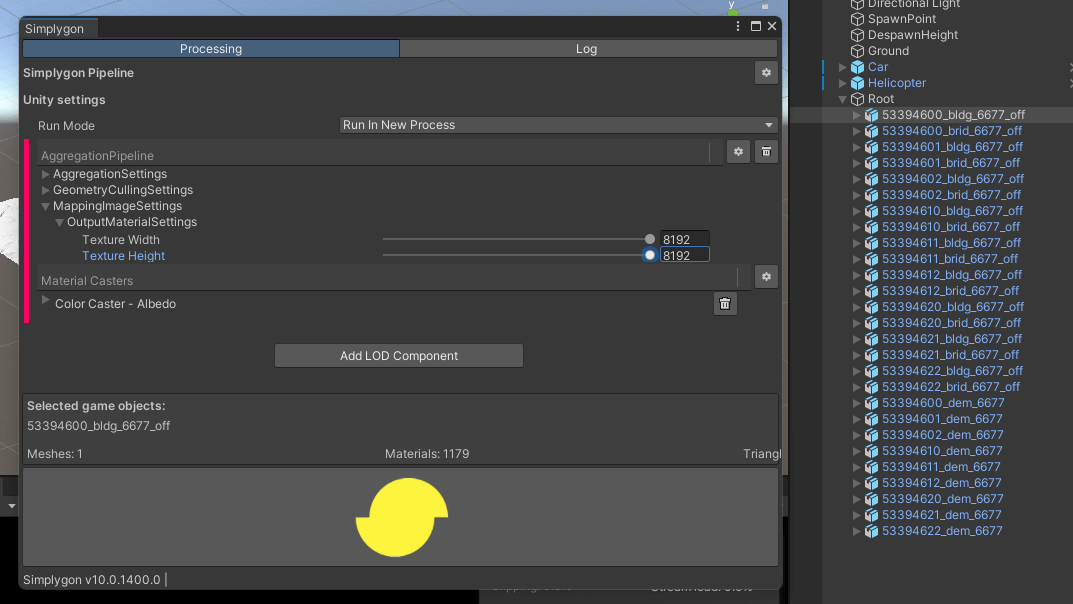Viewport: 1073px width, 604px height.
Task: Click icon of 53394622_dem_6677
Action: (x=871, y=531)
